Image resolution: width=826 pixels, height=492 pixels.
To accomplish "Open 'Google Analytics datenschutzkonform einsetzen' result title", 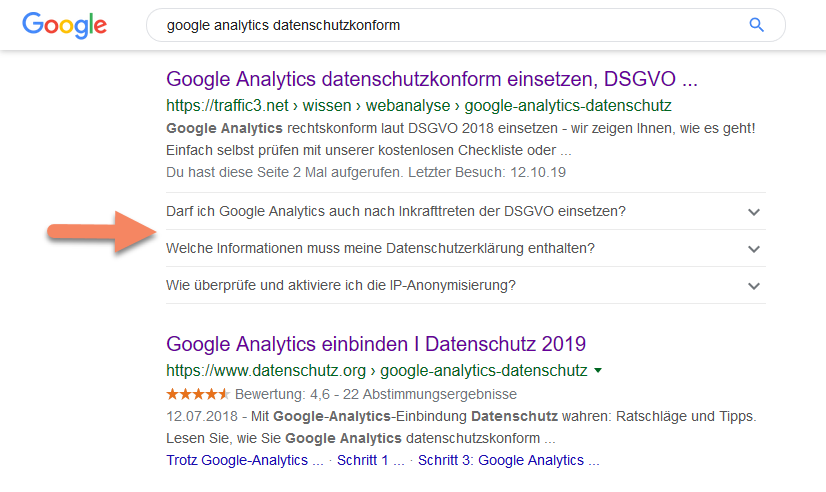I will point(431,79).
